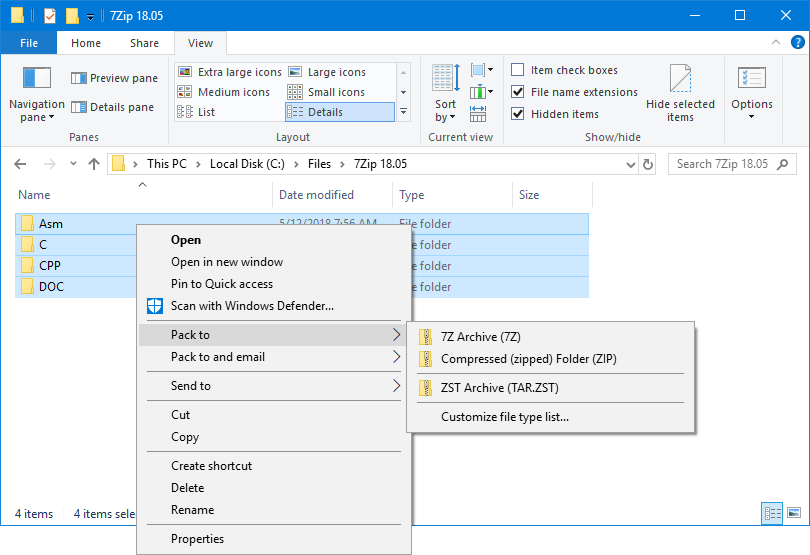This screenshot has height=555, width=810.
Task: Open the Sort by menu
Action: point(445,94)
